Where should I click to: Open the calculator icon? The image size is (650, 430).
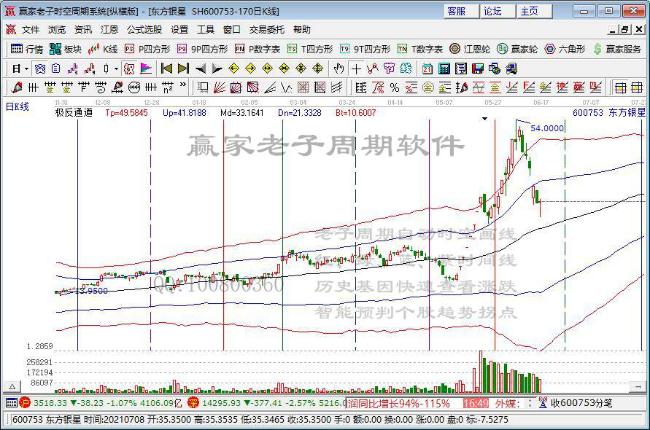[x=444, y=69]
